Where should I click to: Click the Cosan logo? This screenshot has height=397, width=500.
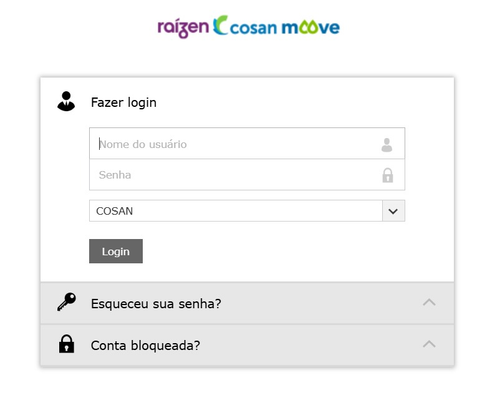(x=245, y=26)
